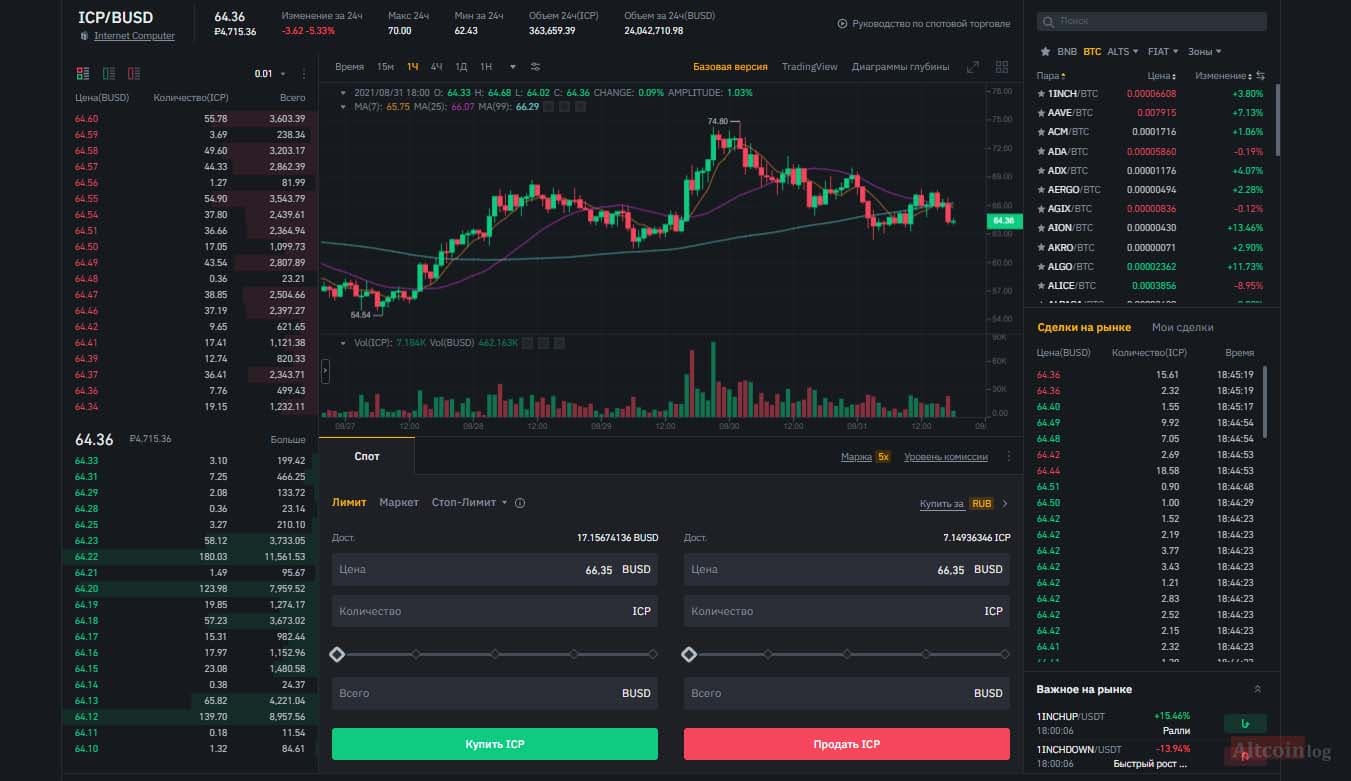The image size is (1351, 781).
Task: Expand chart to fullscreen
Action: coord(972,67)
